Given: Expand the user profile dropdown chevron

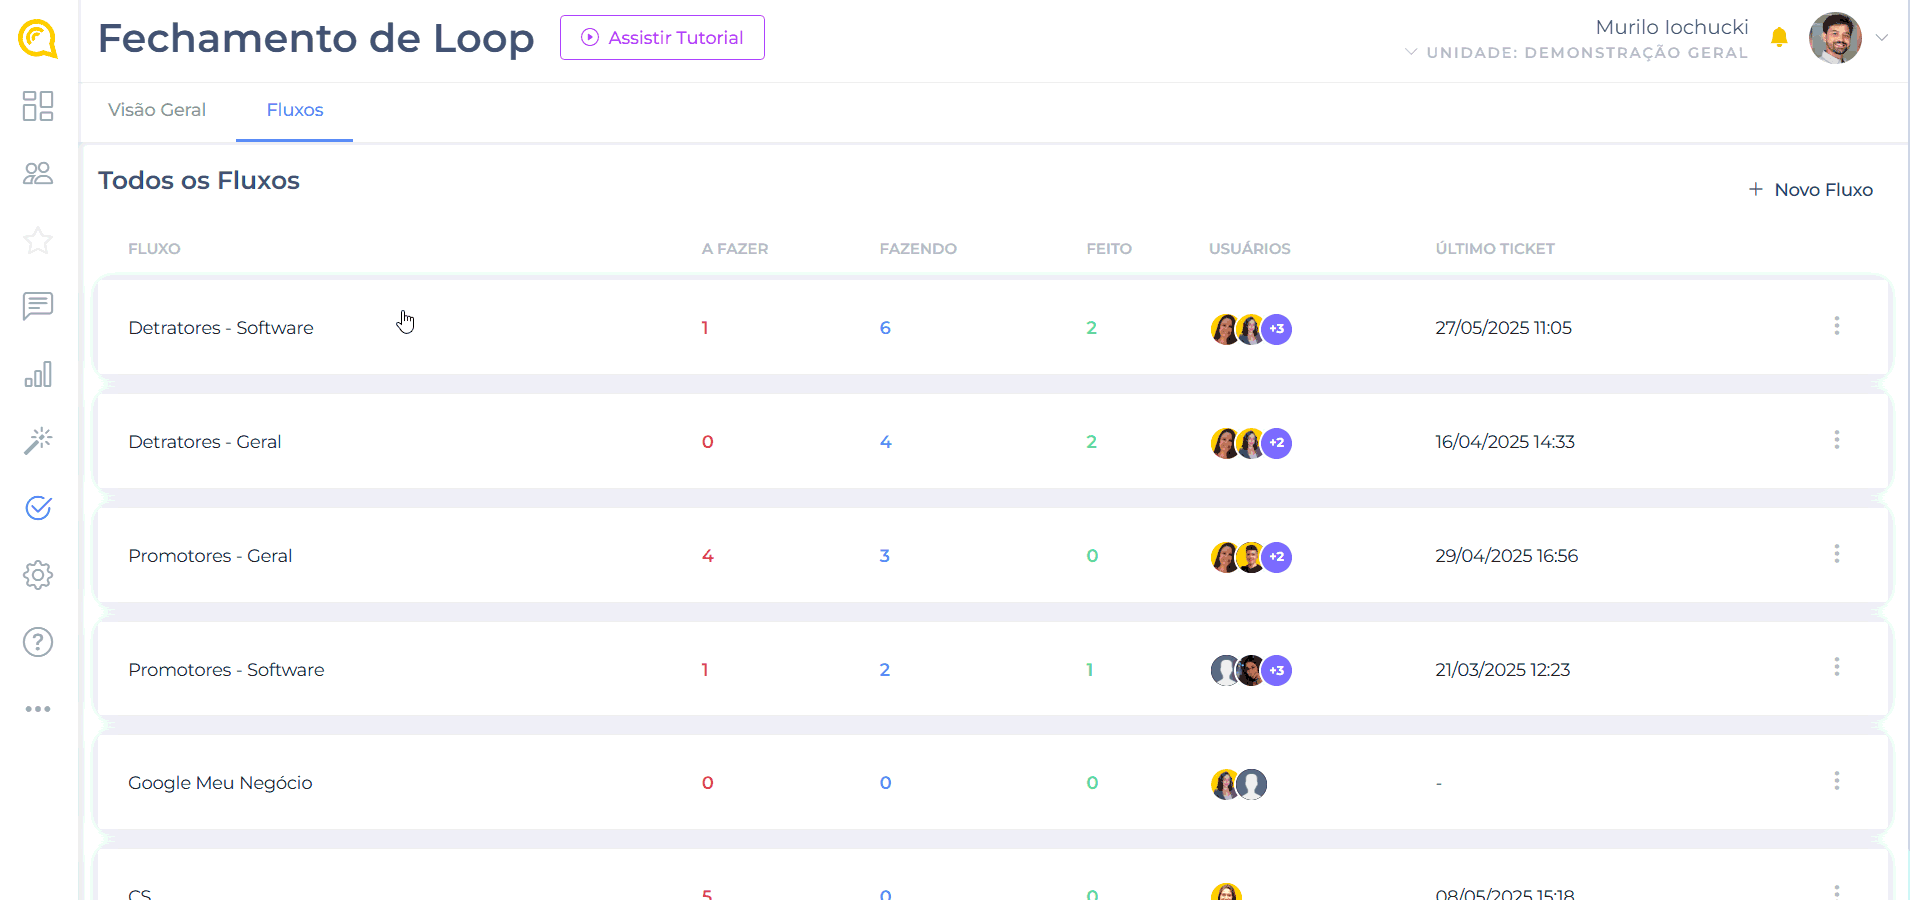Looking at the screenshot, I should [x=1881, y=38].
